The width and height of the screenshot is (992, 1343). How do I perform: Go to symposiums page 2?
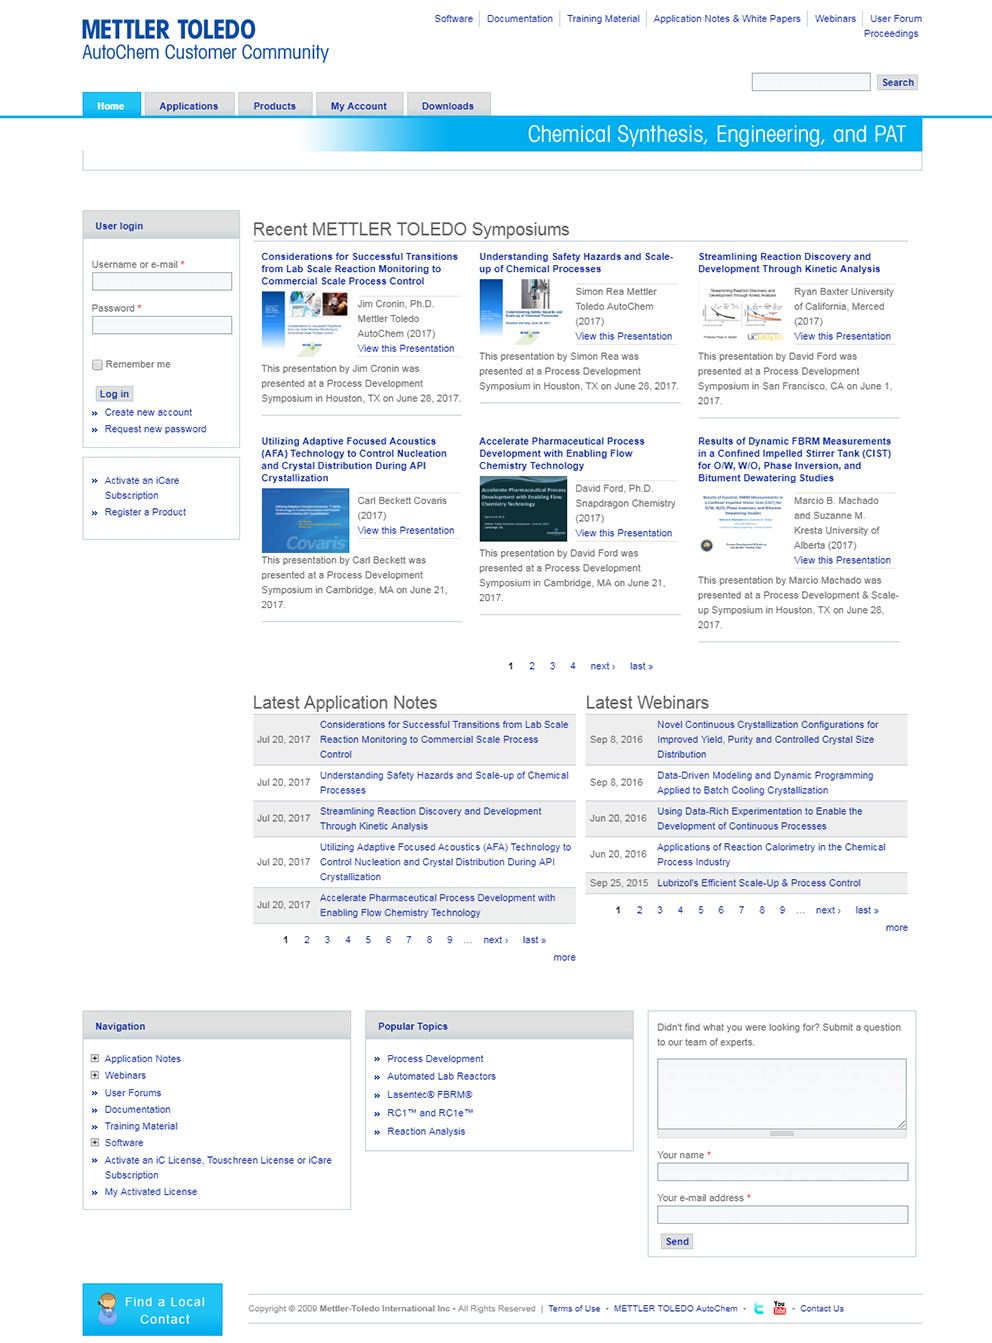pyautogui.click(x=532, y=666)
